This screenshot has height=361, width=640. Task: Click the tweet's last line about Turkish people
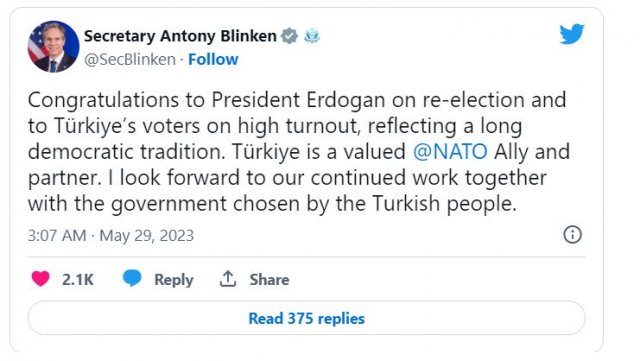[x=272, y=204]
